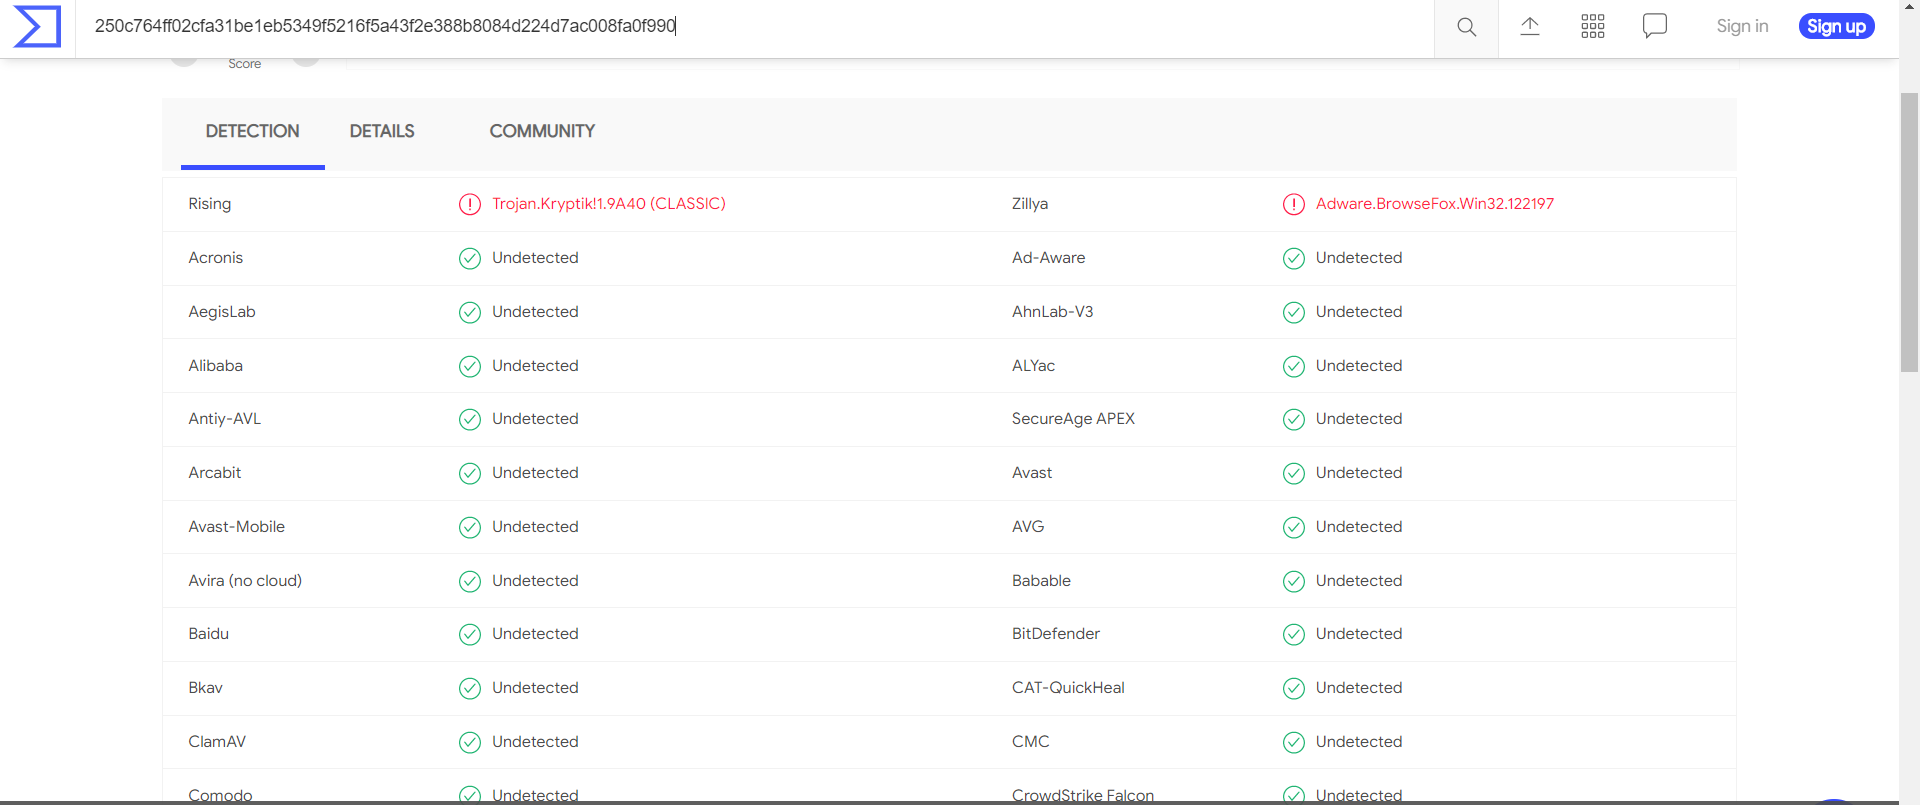
Task: Open the COMMUNITY tab
Action: coord(542,131)
